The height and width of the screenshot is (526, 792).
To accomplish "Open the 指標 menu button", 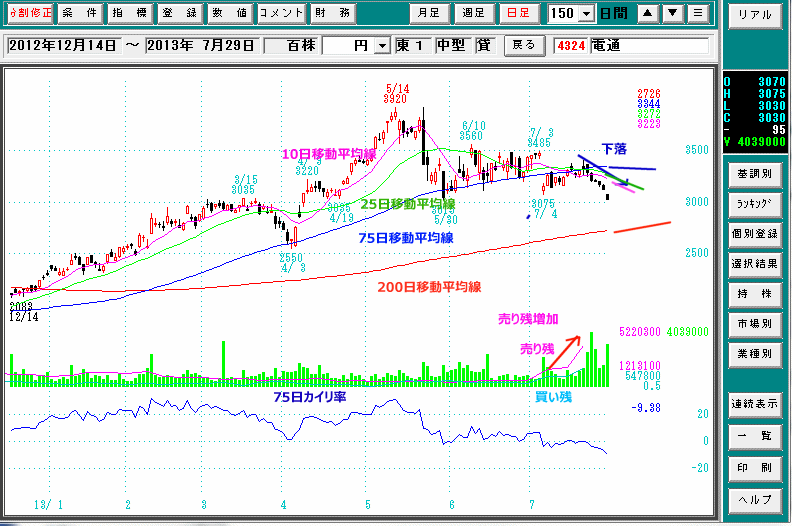I will [x=129, y=13].
